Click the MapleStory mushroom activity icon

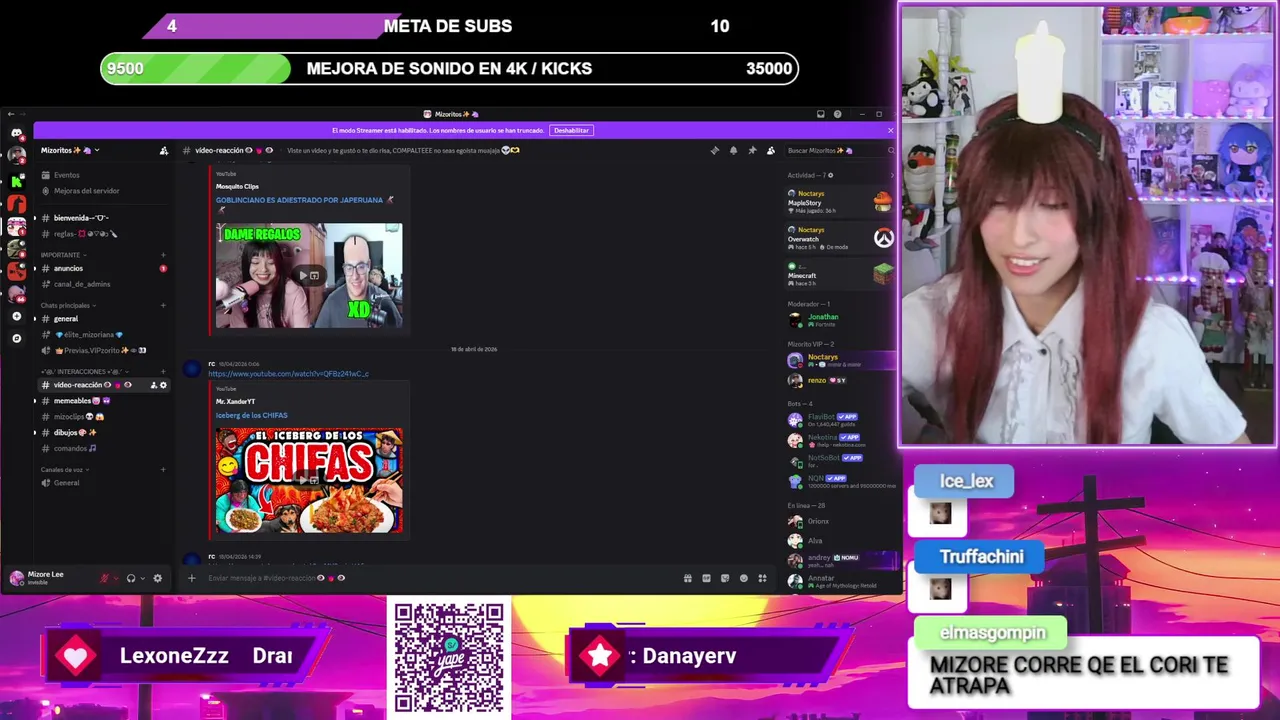(883, 202)
